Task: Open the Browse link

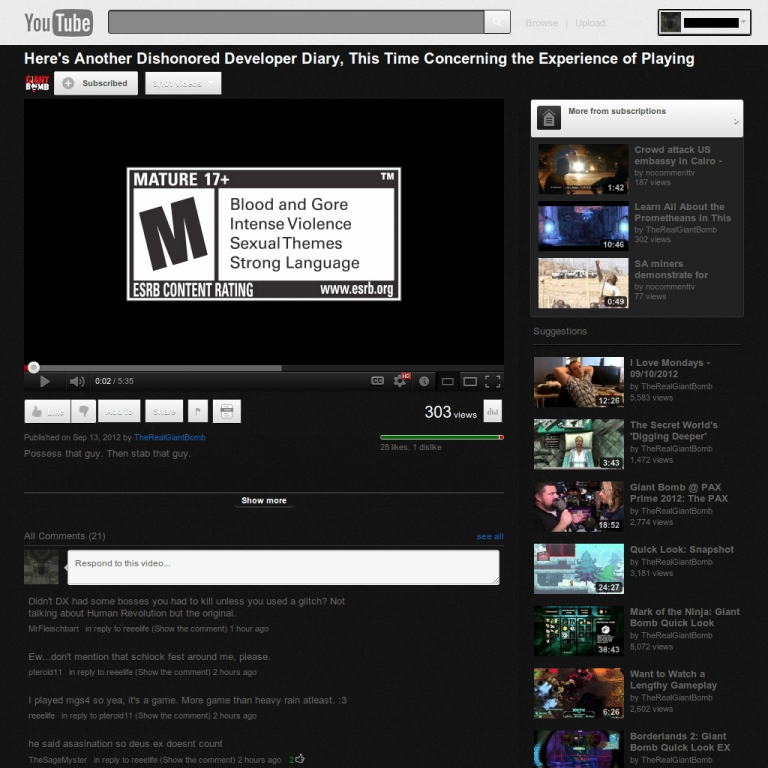Action: [541, 23]
